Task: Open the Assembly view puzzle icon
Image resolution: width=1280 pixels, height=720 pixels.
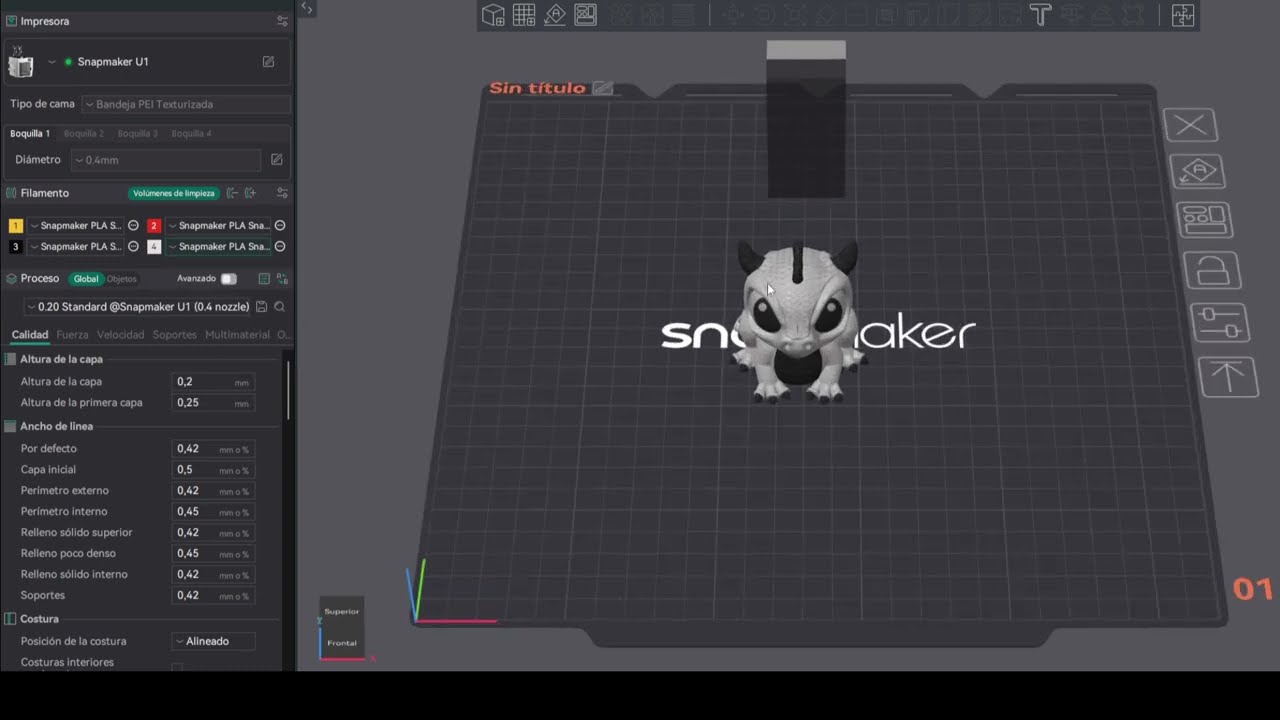Action: click(1183, 15)
